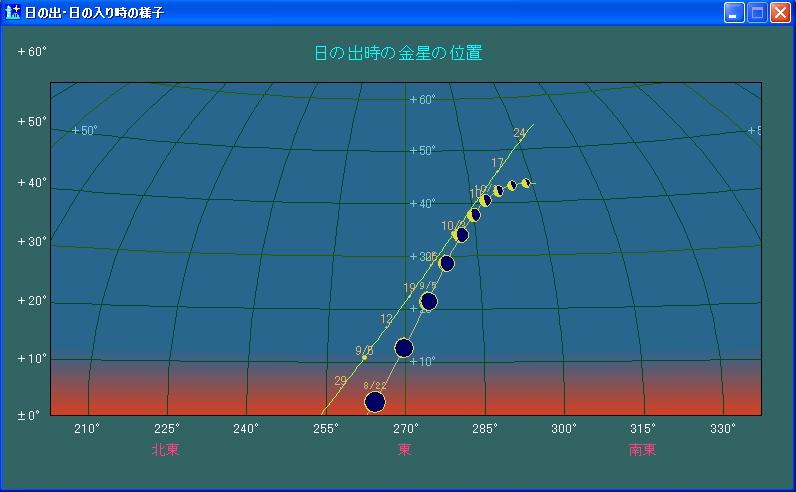The width and height of the screenshot is (796, 492).
Task: Select the Venus disc labeled 9/5
Action: [429, 301]
